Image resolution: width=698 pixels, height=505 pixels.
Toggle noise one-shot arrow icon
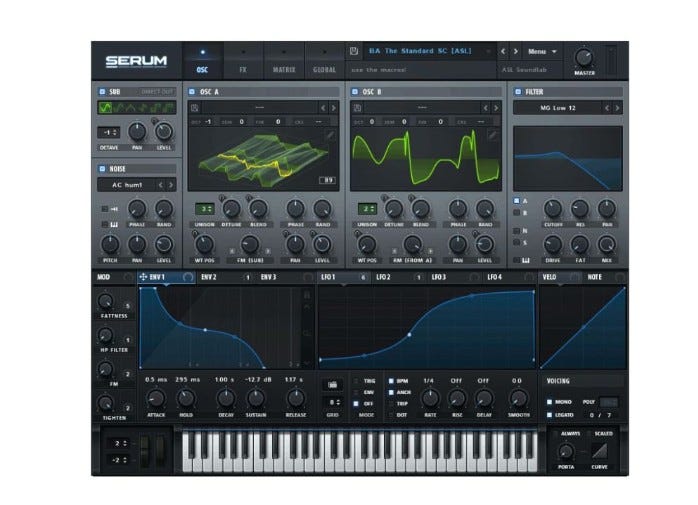[x=114, y=209]
